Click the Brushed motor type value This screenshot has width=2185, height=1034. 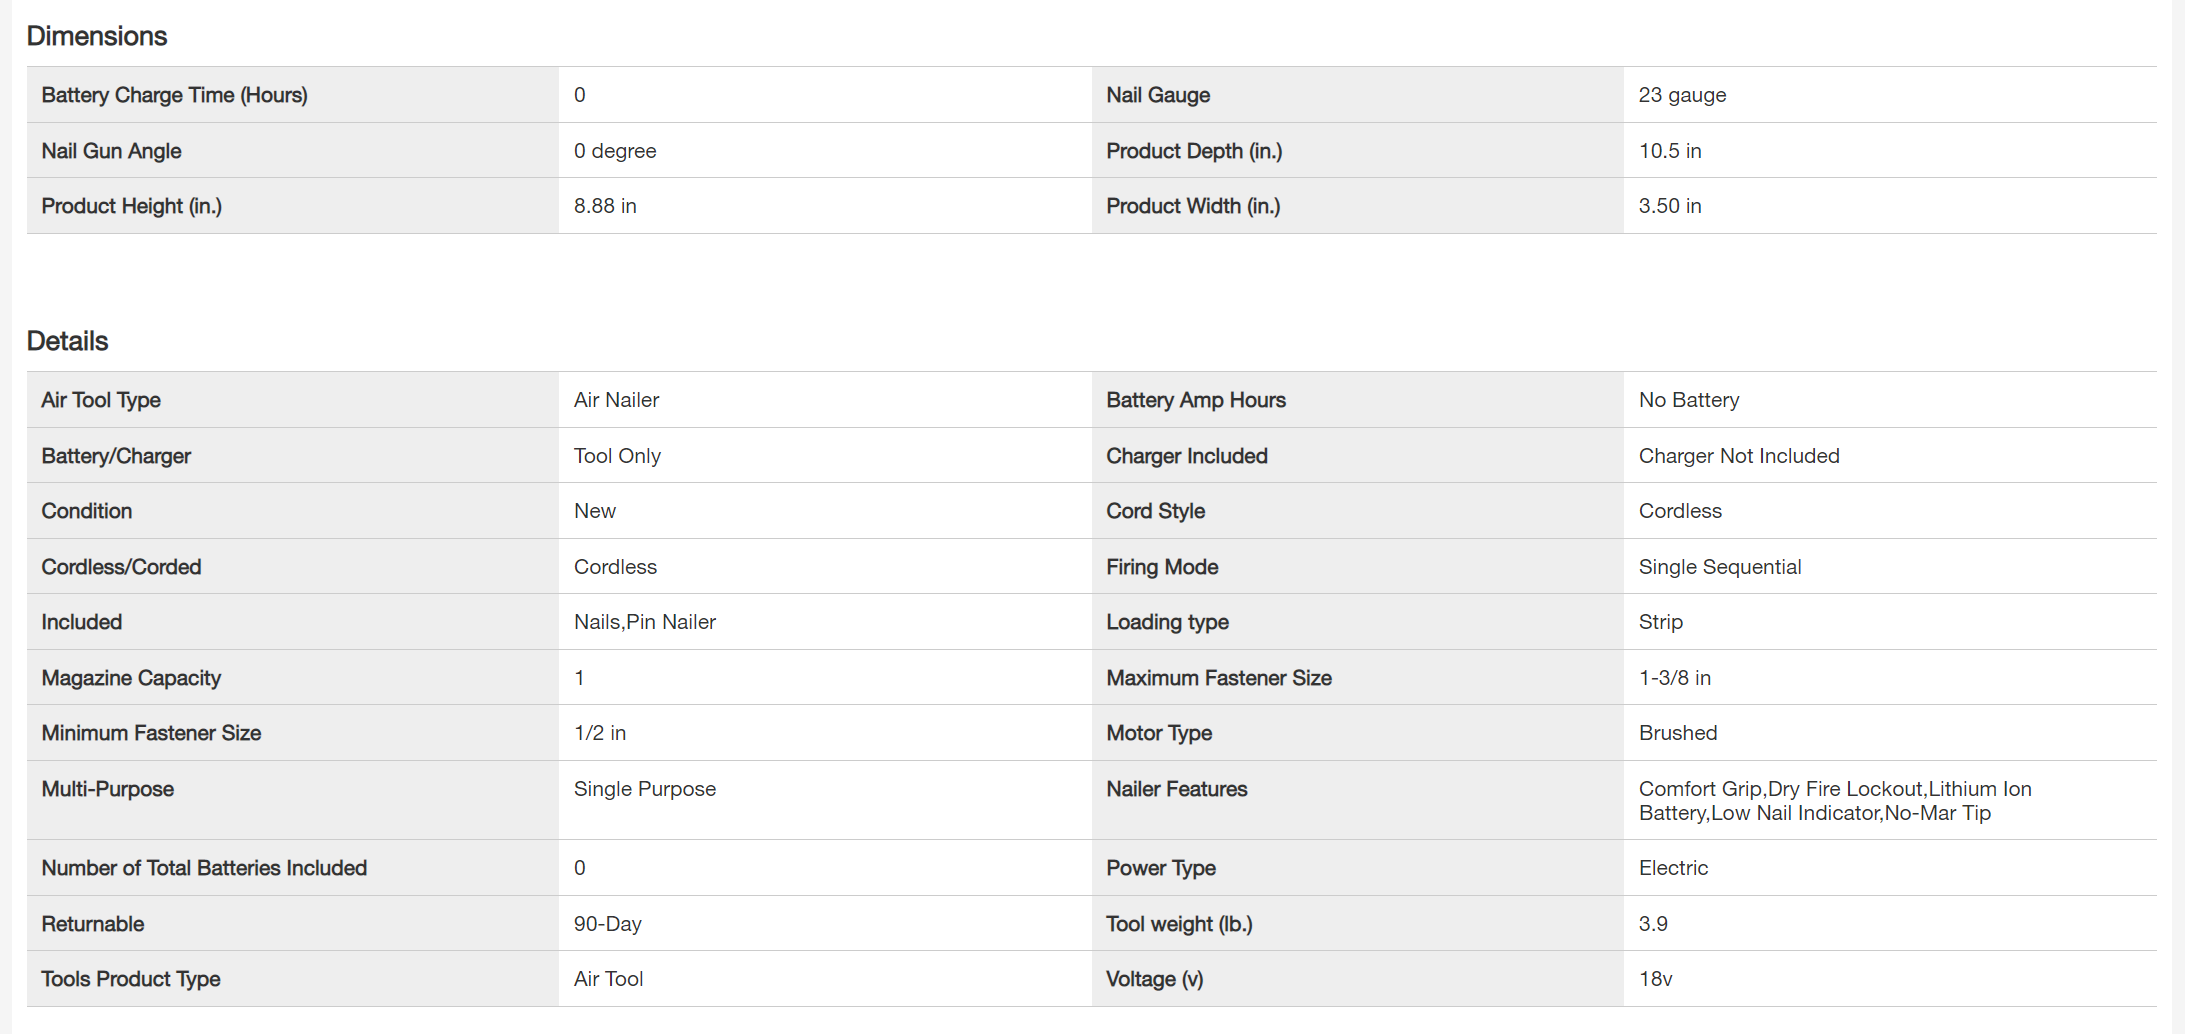(1678, 733)
